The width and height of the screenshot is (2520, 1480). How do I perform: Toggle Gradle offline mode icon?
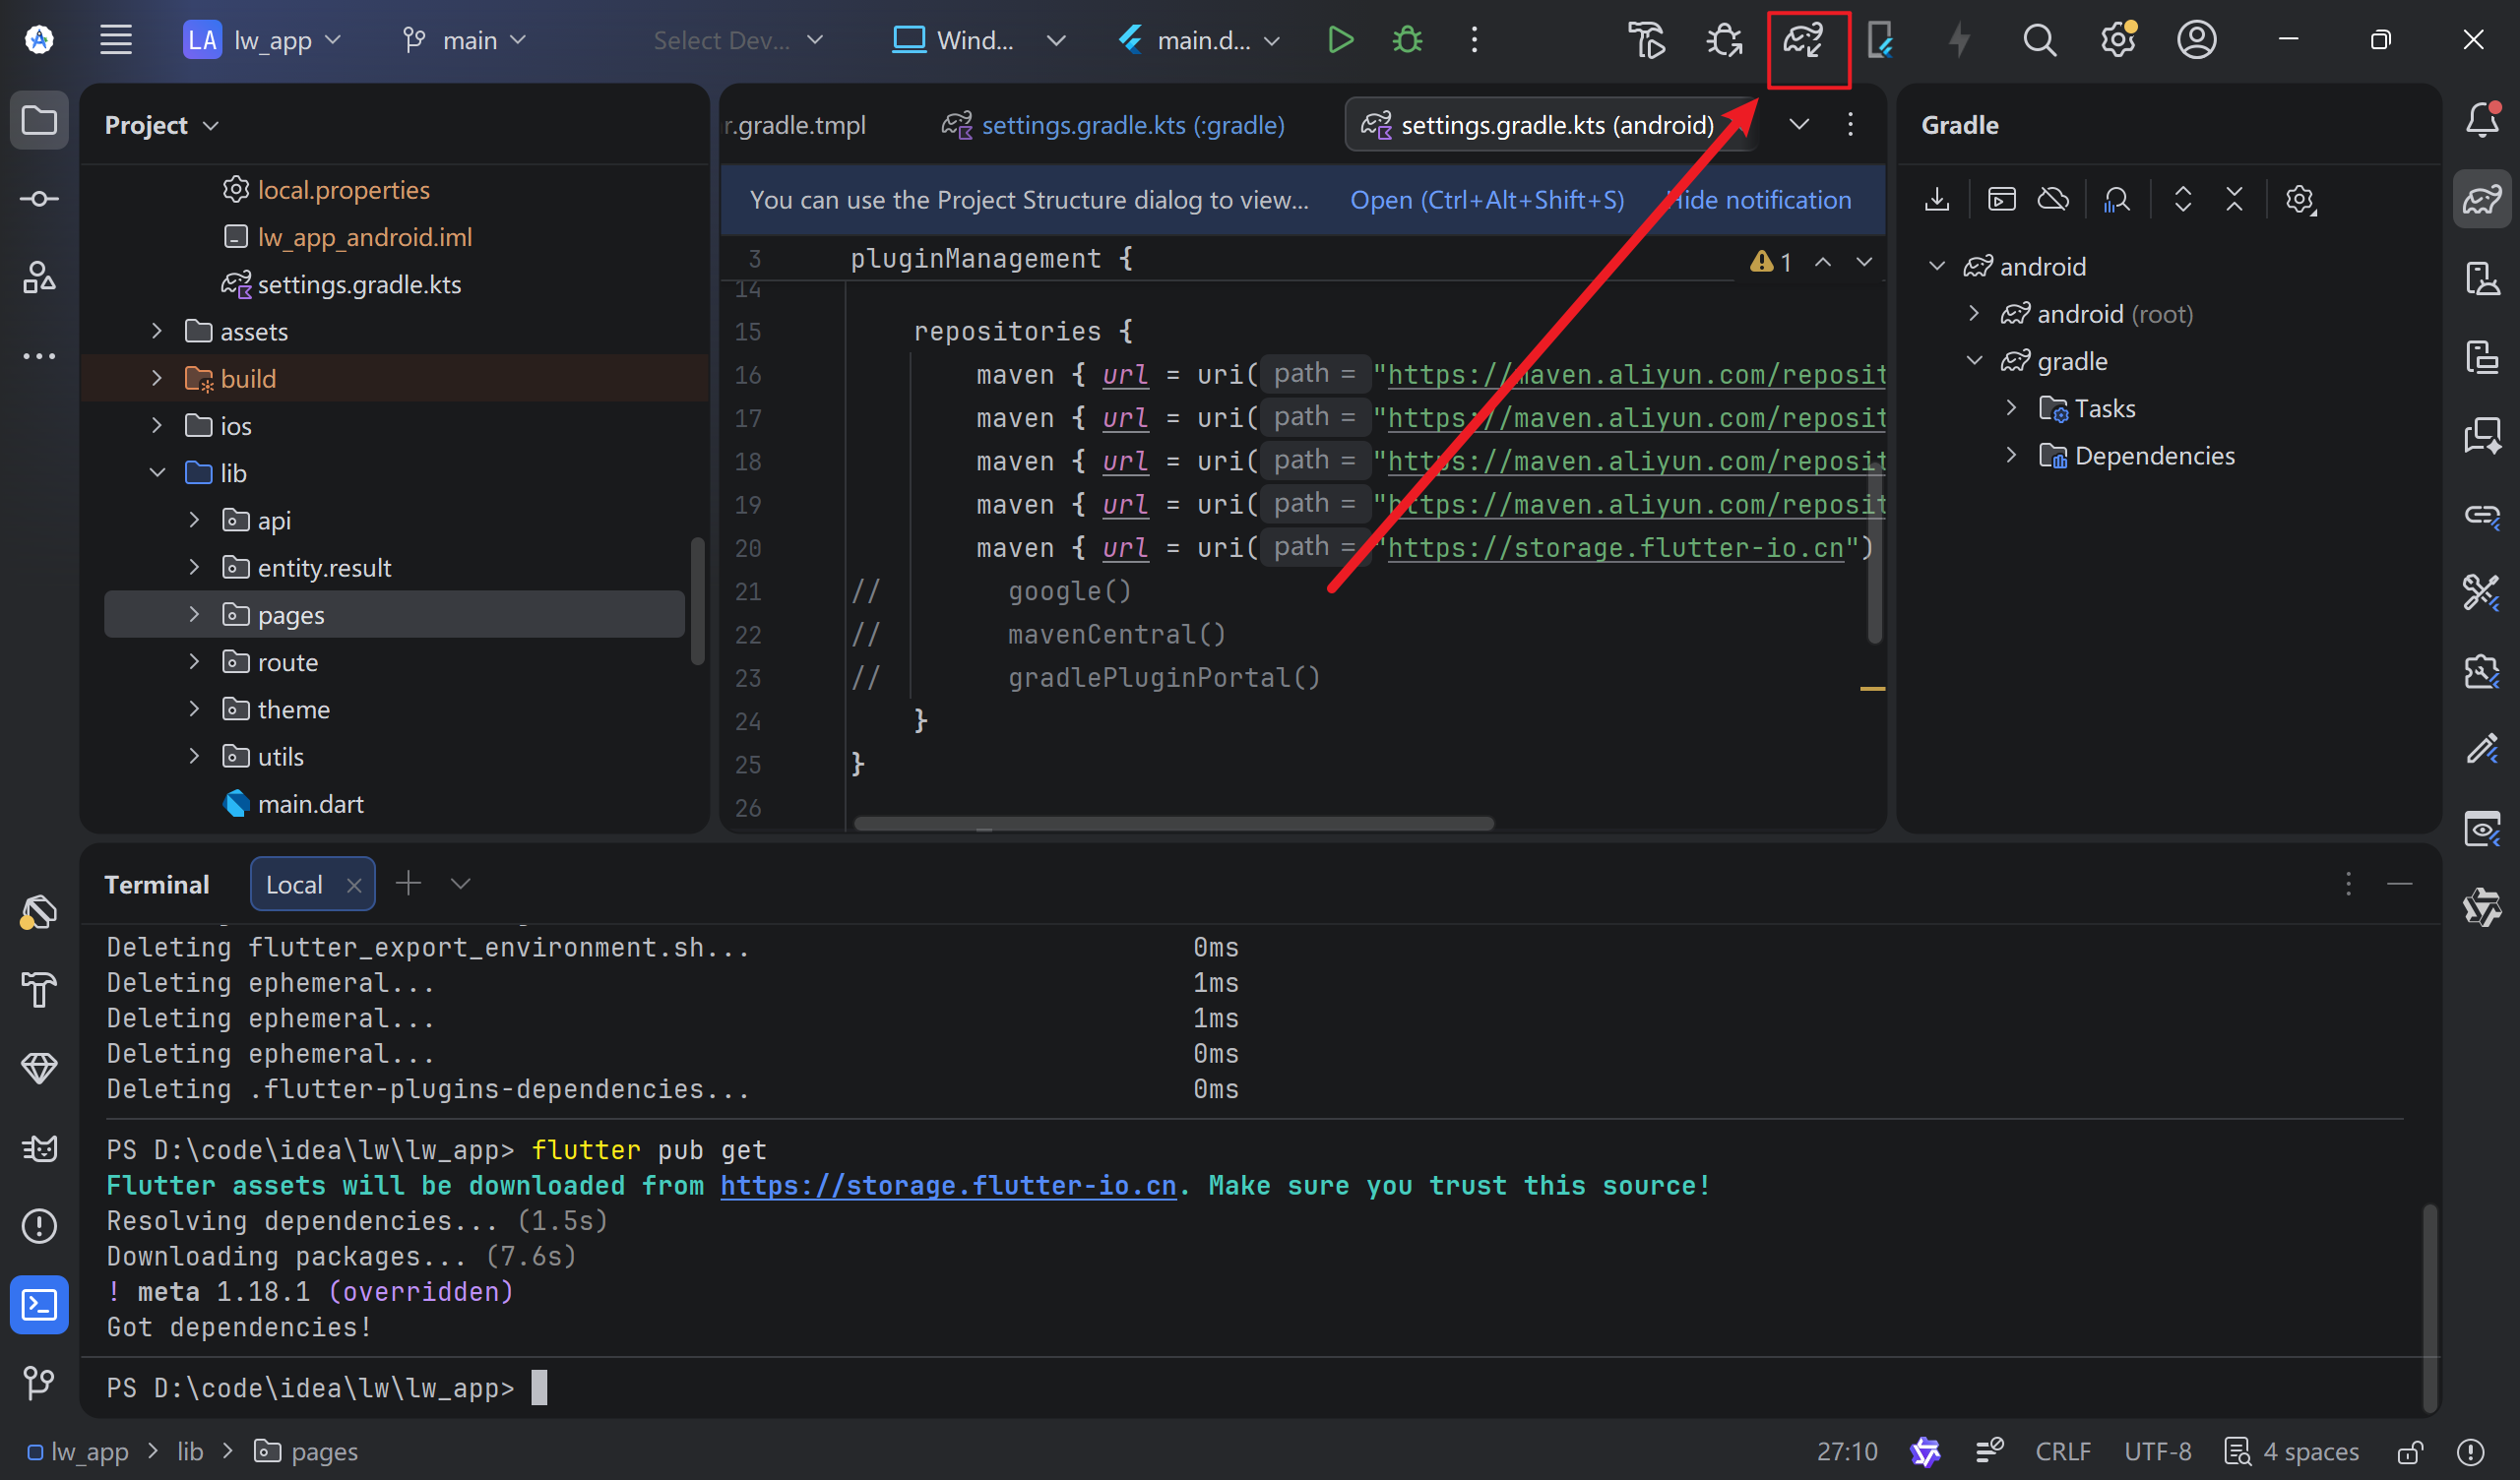click(x=2053, y=199)
